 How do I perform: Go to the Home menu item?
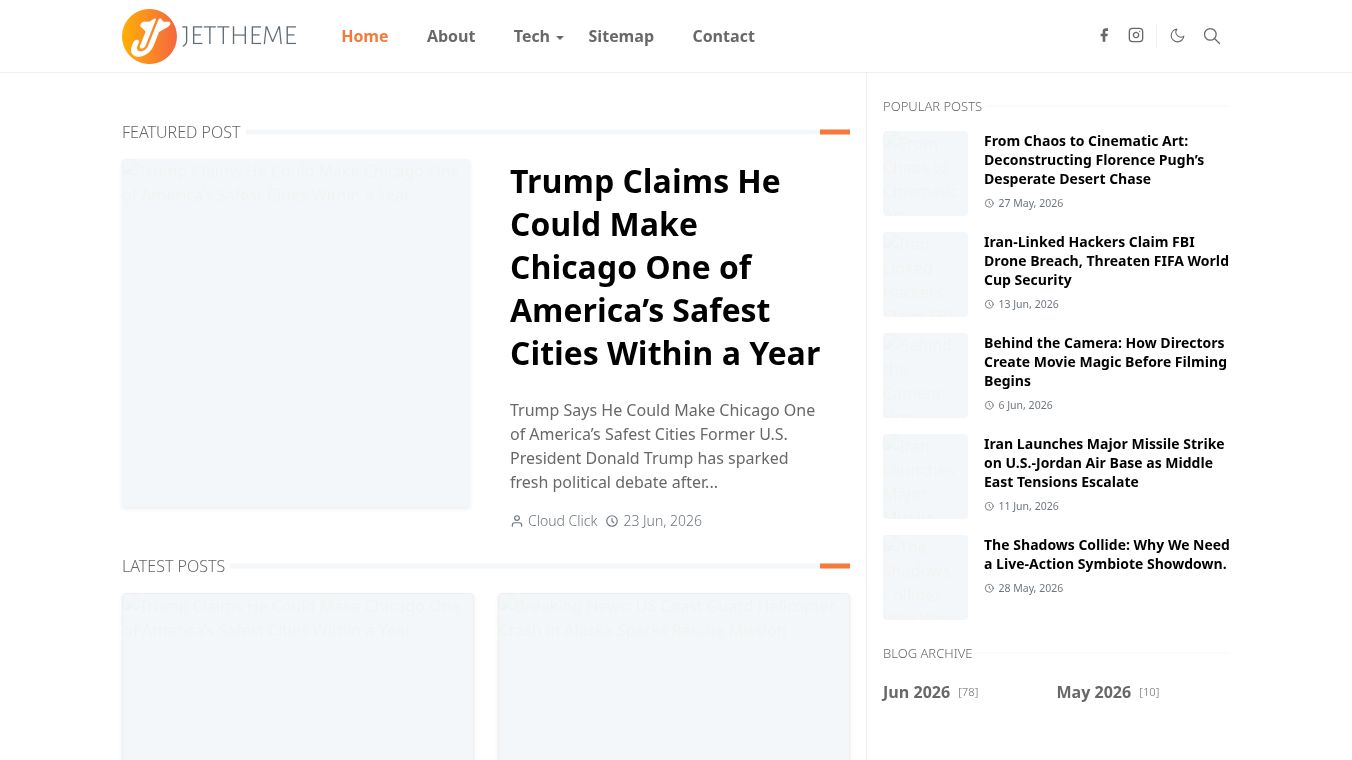[364, 36]
